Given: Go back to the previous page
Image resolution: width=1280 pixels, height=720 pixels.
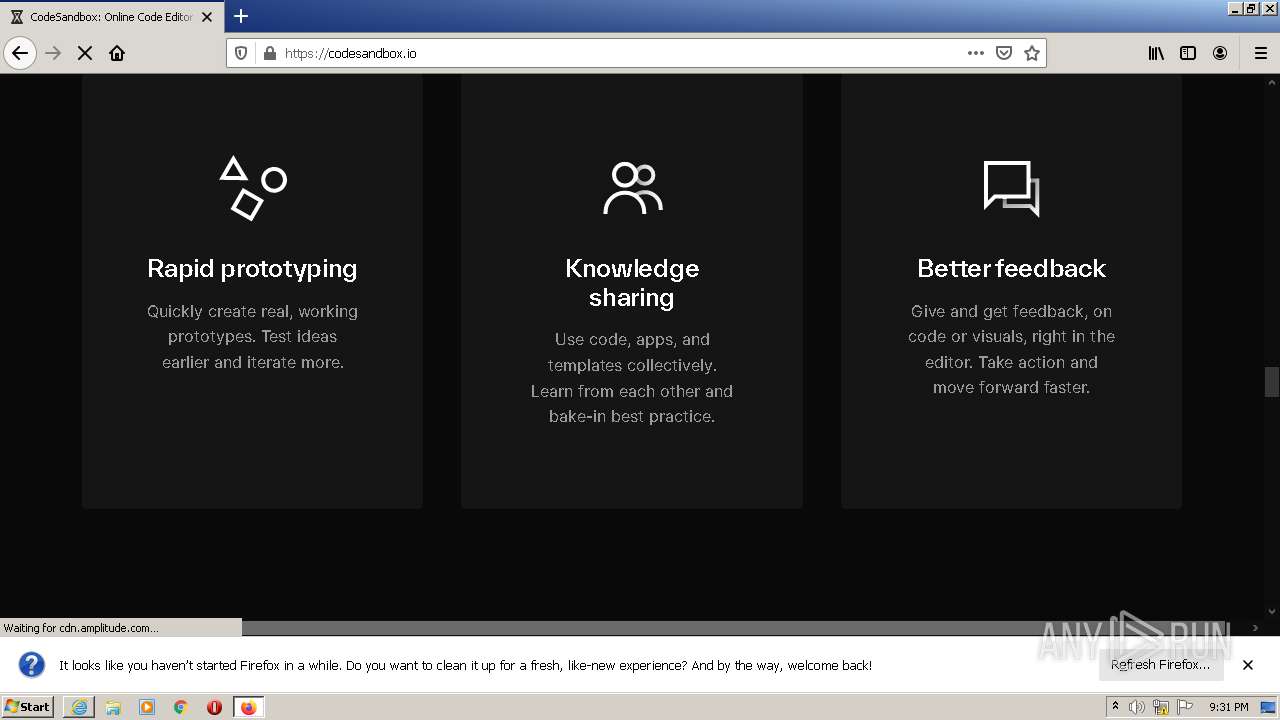Looking at the screenshot, I should [20, 53].
